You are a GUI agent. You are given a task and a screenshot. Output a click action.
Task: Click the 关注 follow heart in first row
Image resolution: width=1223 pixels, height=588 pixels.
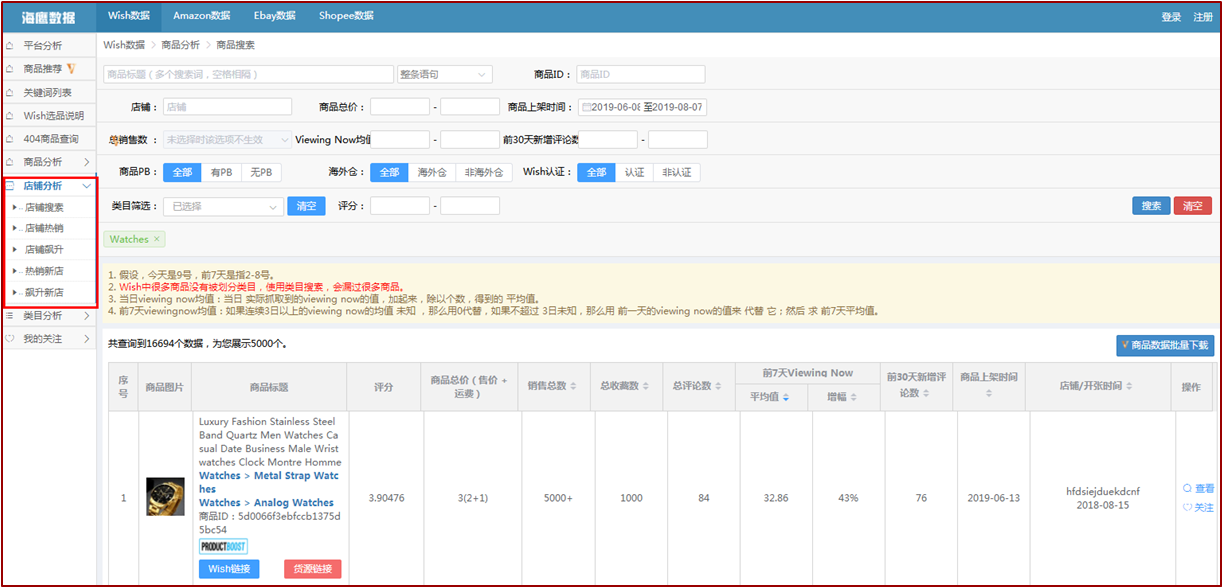[x=1187, y=507]
